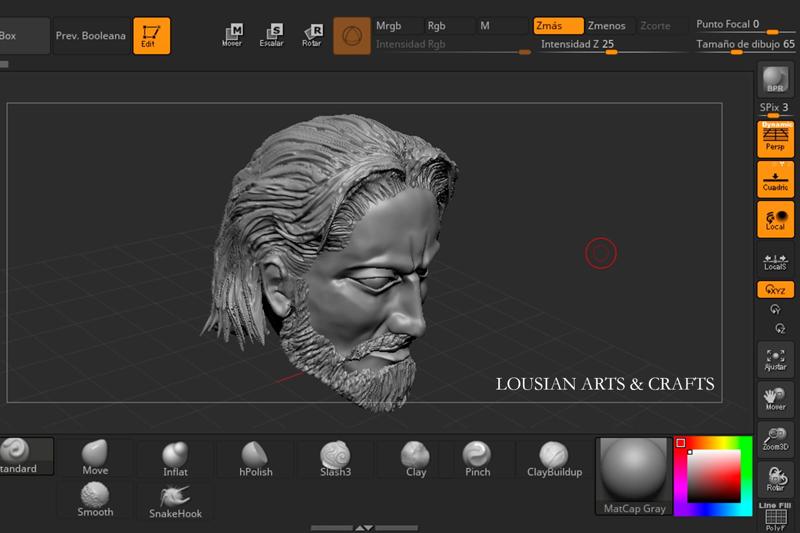Open the MatCap Gray material picker
This screenshot has width=800, height=533.
click(634, 476)
